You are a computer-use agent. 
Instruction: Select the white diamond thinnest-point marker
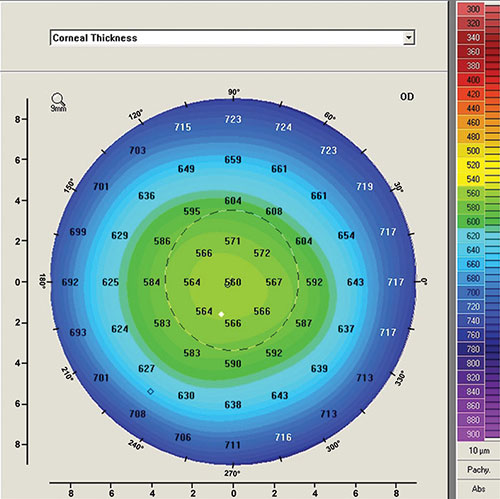tap(221, 314)
